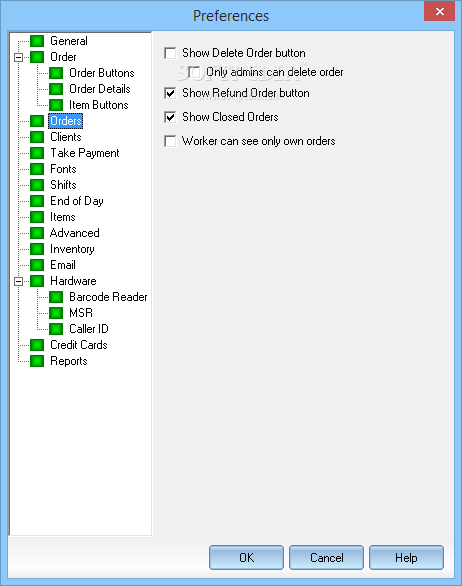The image size is (462, 586).
Task: Open the Take Payment settings
Action: pos(85,153)
